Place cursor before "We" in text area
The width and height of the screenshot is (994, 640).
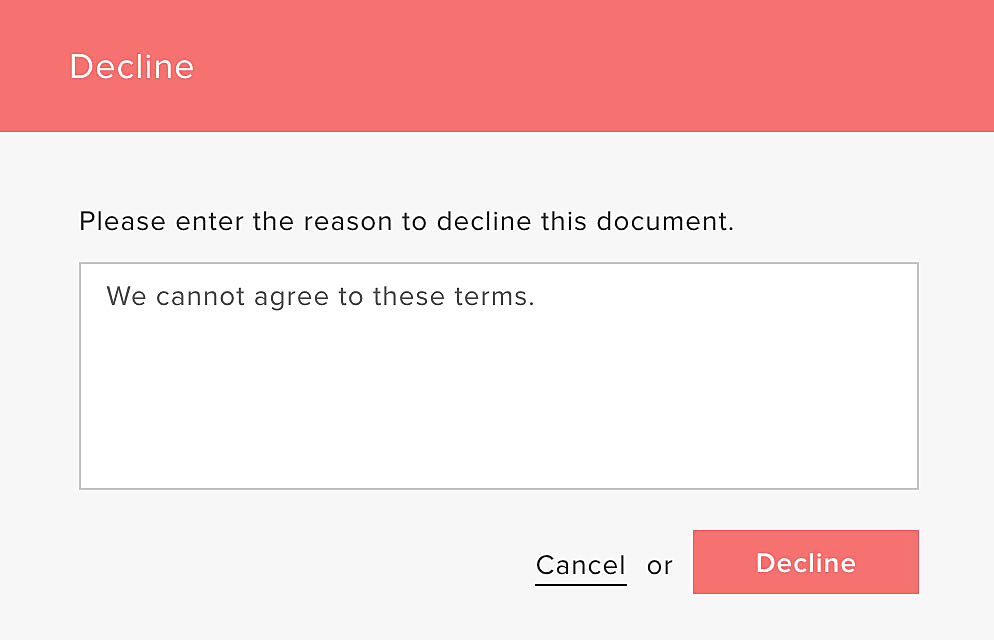tap(106, 297)
